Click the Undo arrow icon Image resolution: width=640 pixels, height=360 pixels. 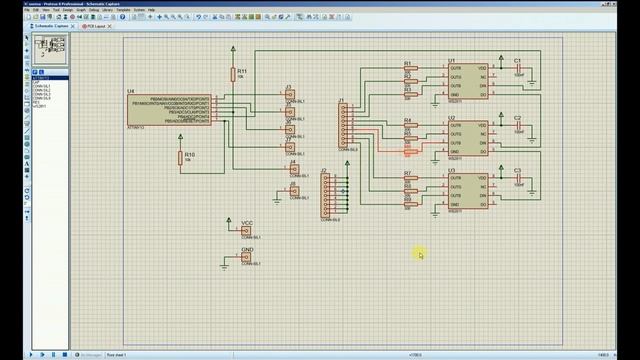point(198,17)
